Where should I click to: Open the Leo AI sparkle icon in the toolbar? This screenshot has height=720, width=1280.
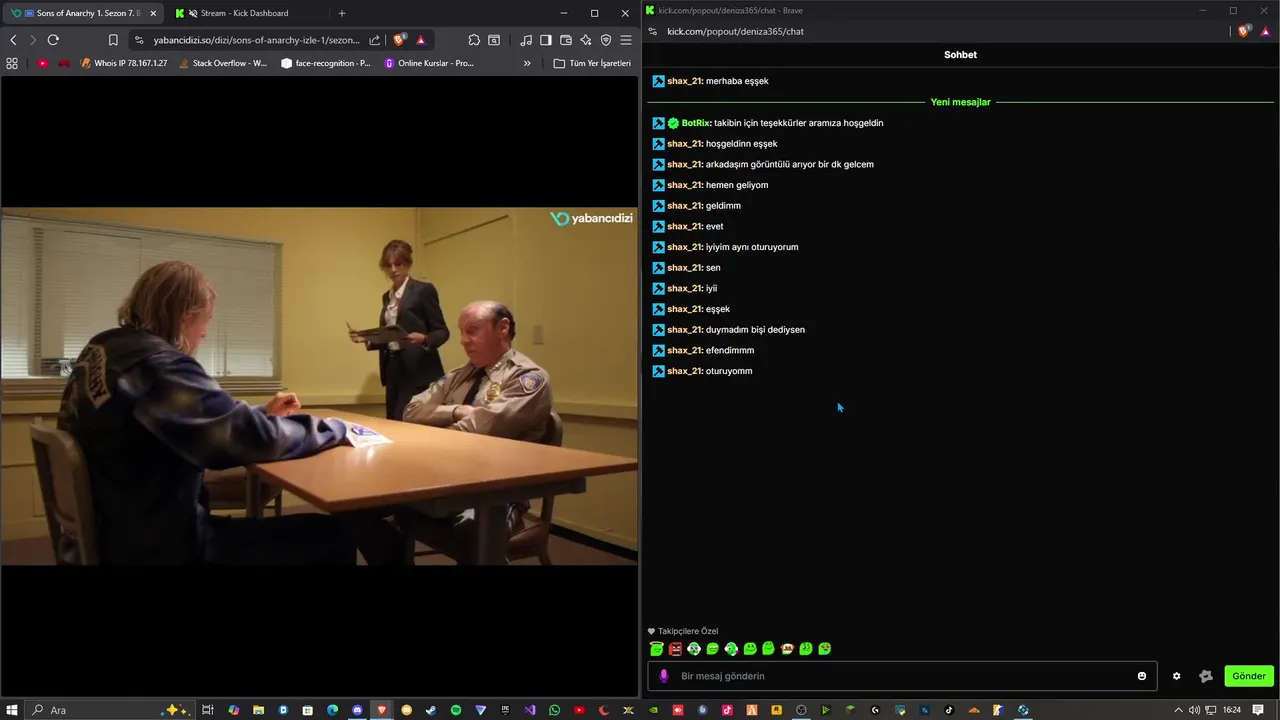coord(586,40)
